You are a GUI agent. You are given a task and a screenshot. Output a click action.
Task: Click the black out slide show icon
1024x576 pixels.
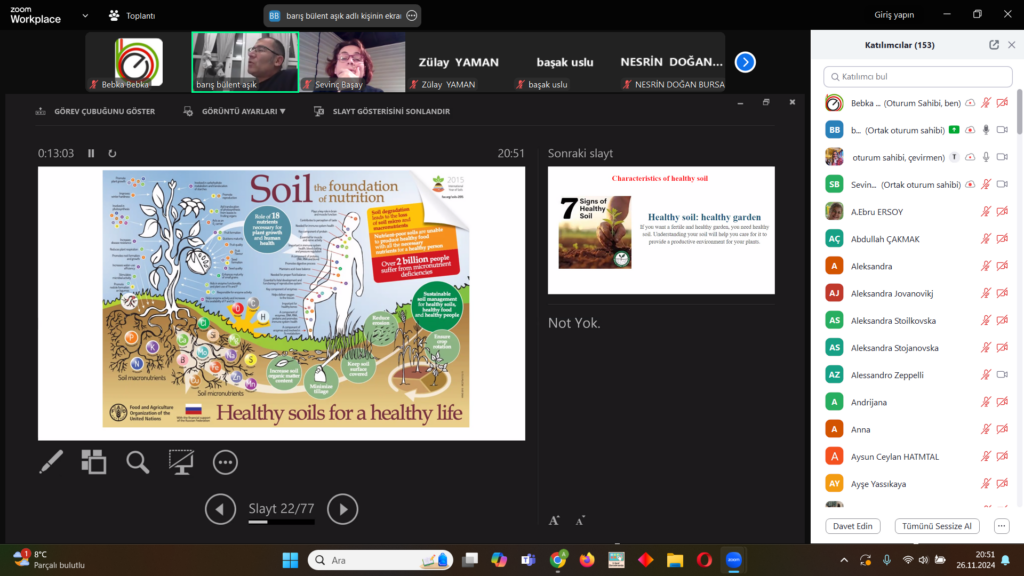181,461
